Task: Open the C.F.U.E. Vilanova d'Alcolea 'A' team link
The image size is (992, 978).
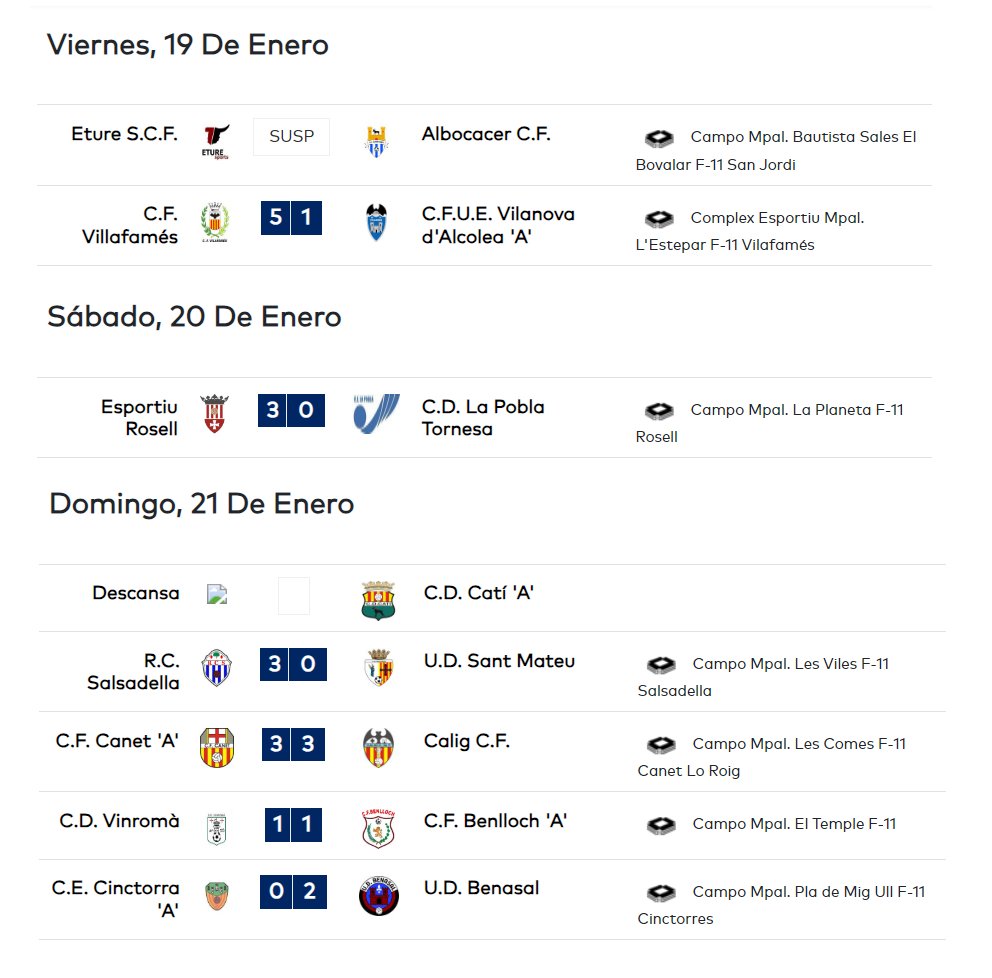Action: (x=498, y=225)
